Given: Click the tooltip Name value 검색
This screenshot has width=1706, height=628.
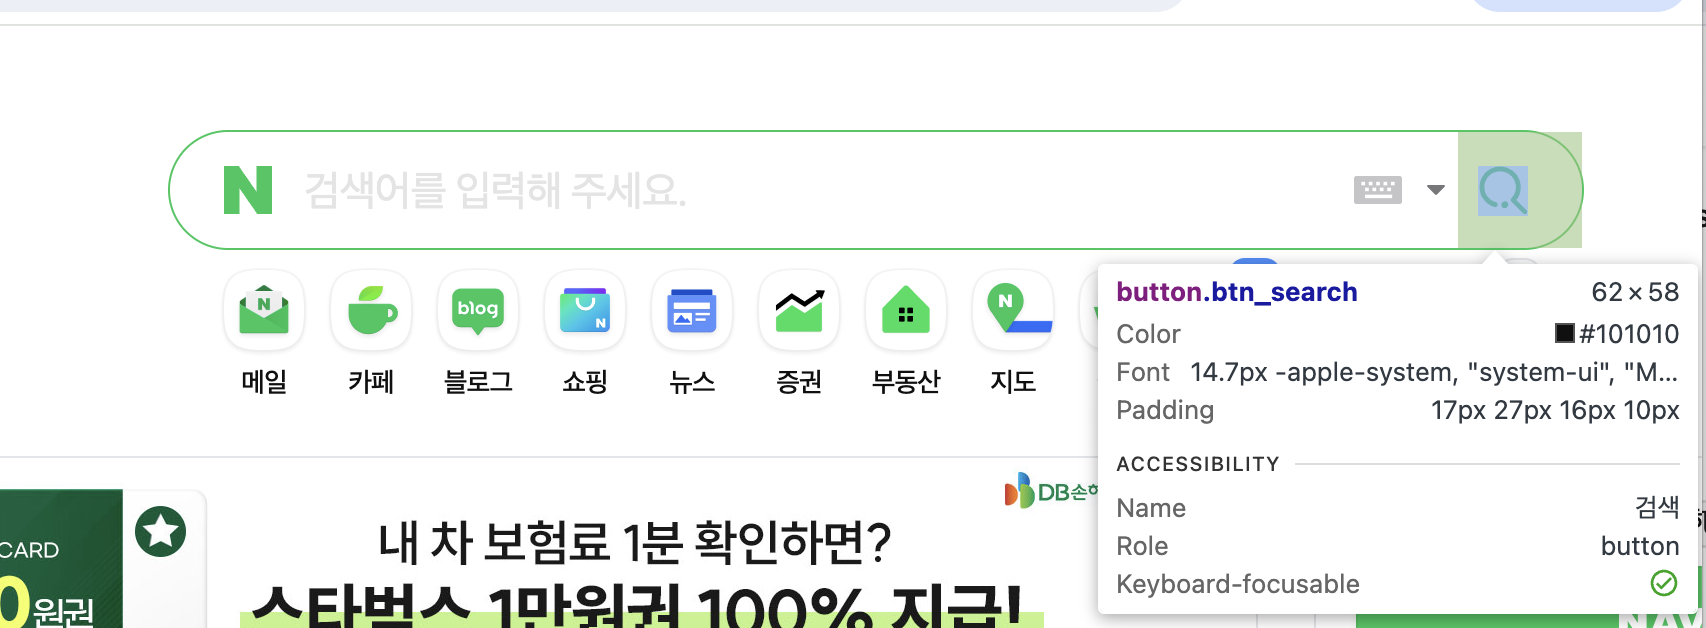Looking at the screenshot, I should 1657,507.
